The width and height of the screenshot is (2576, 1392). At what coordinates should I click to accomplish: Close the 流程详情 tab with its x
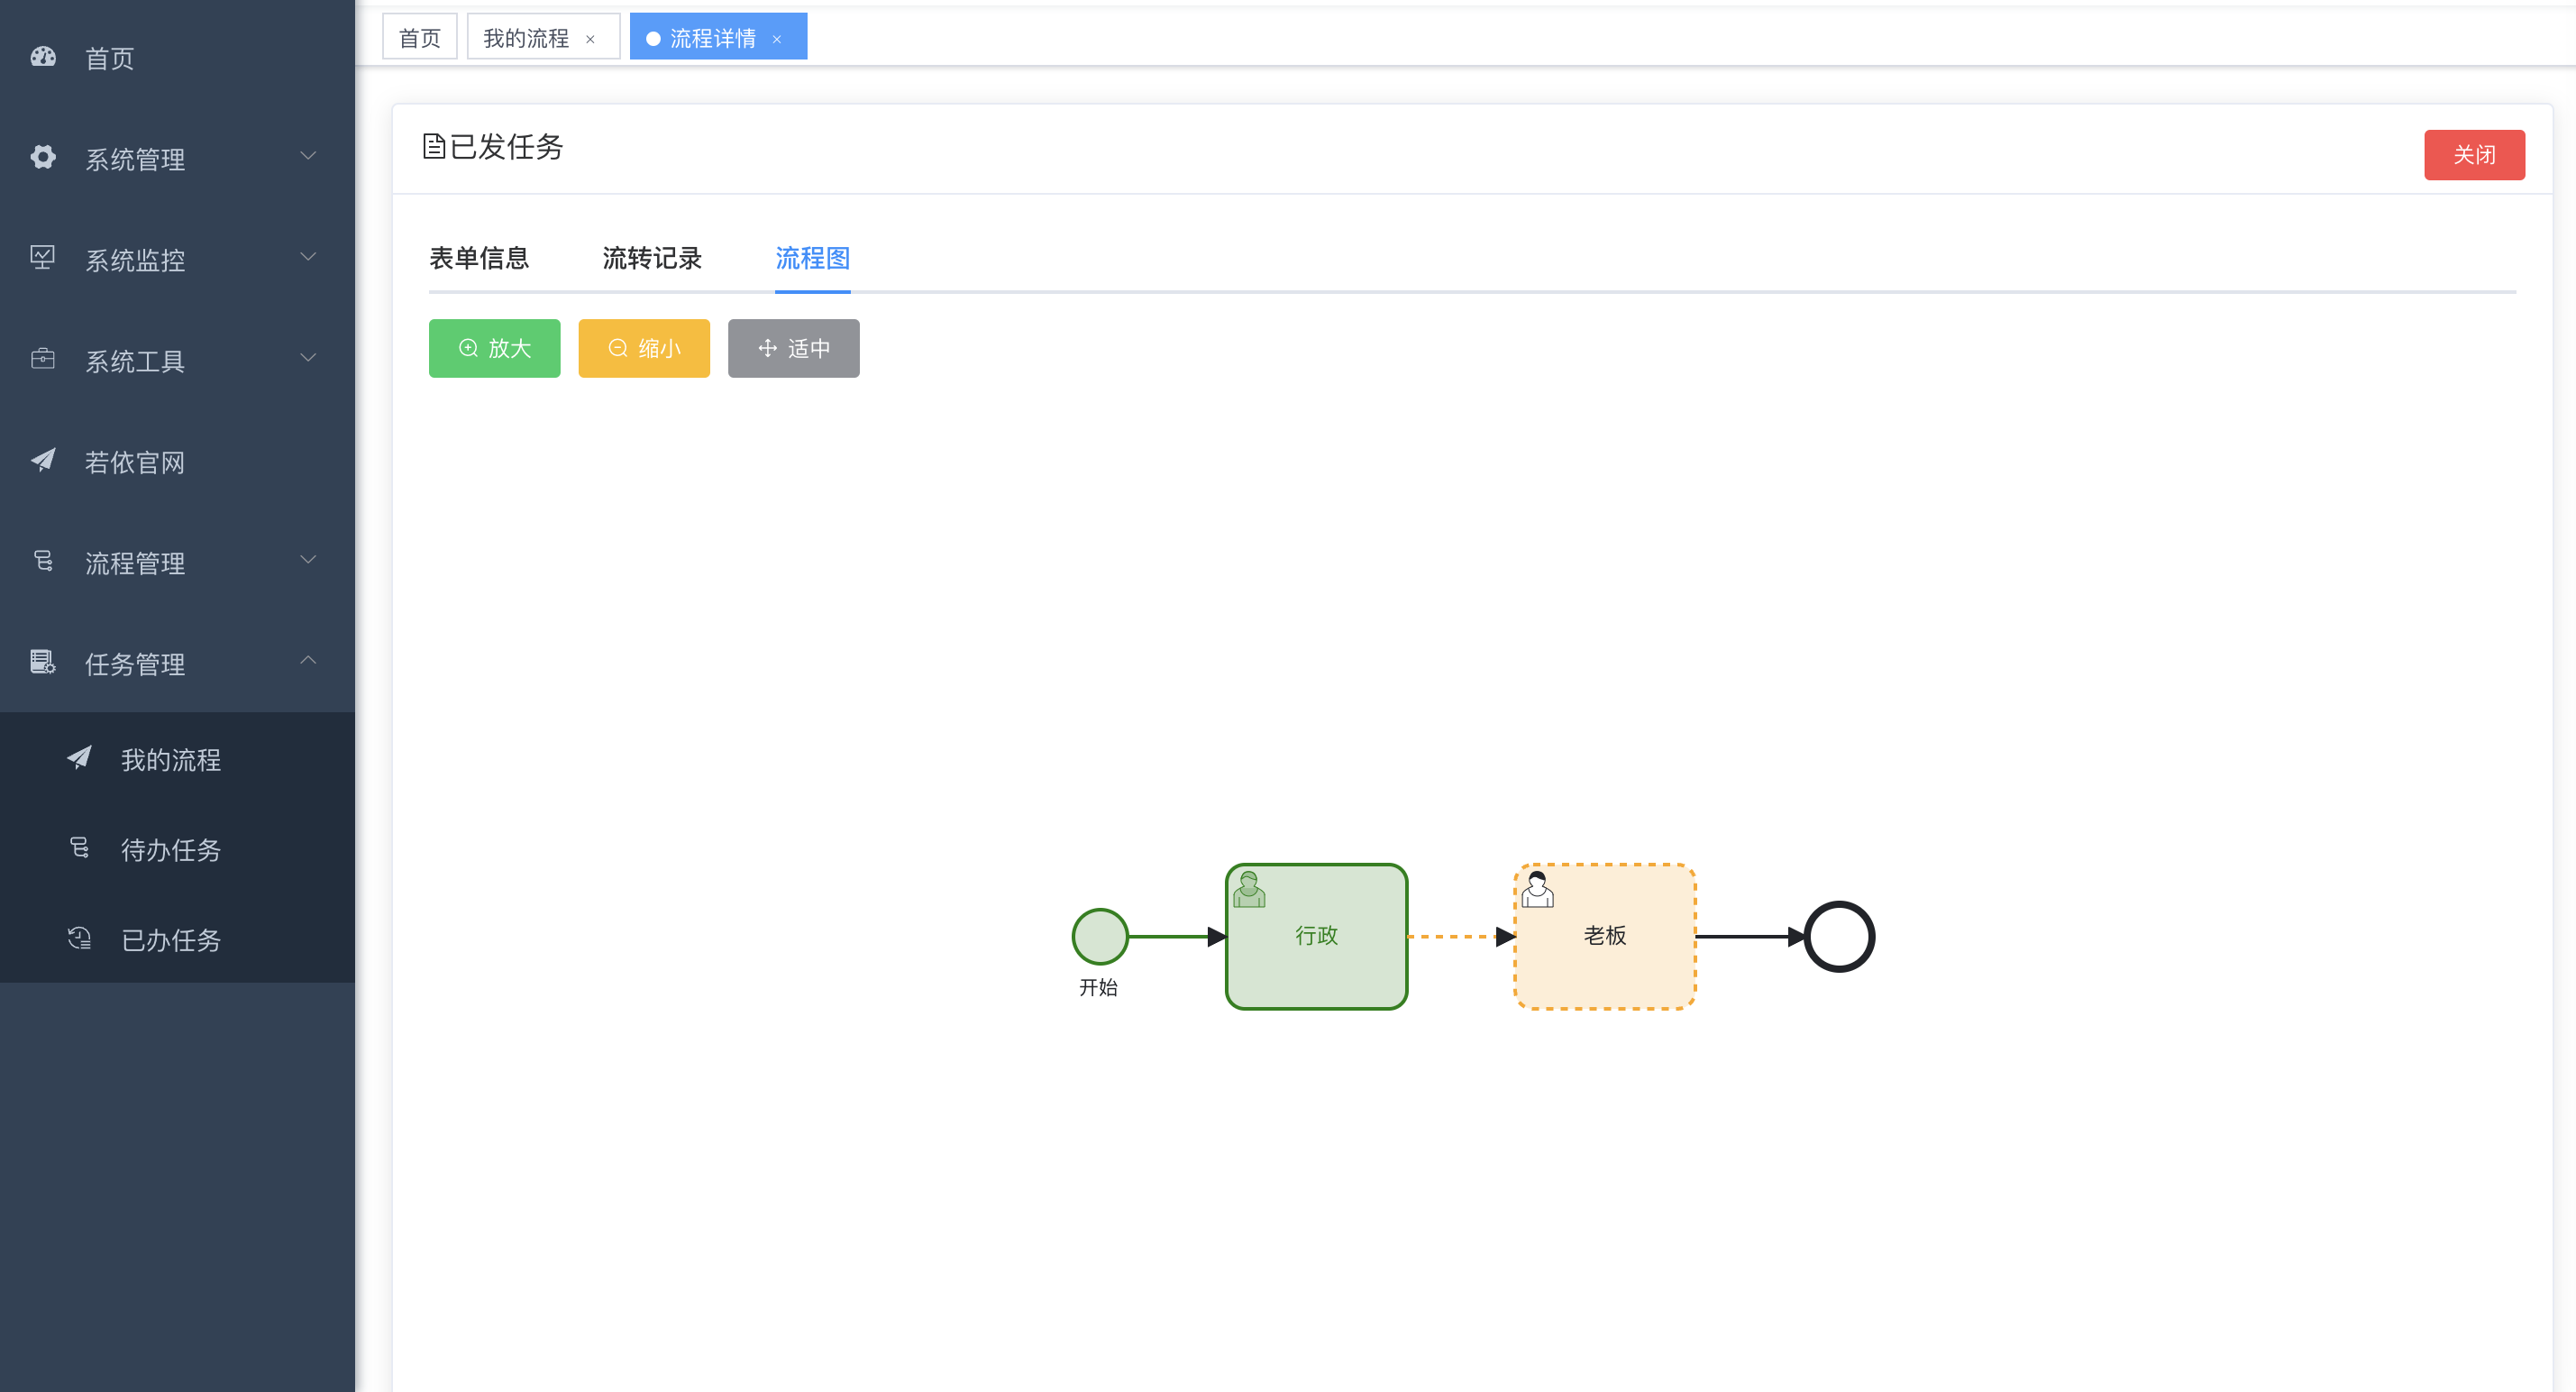pos(777,39)
